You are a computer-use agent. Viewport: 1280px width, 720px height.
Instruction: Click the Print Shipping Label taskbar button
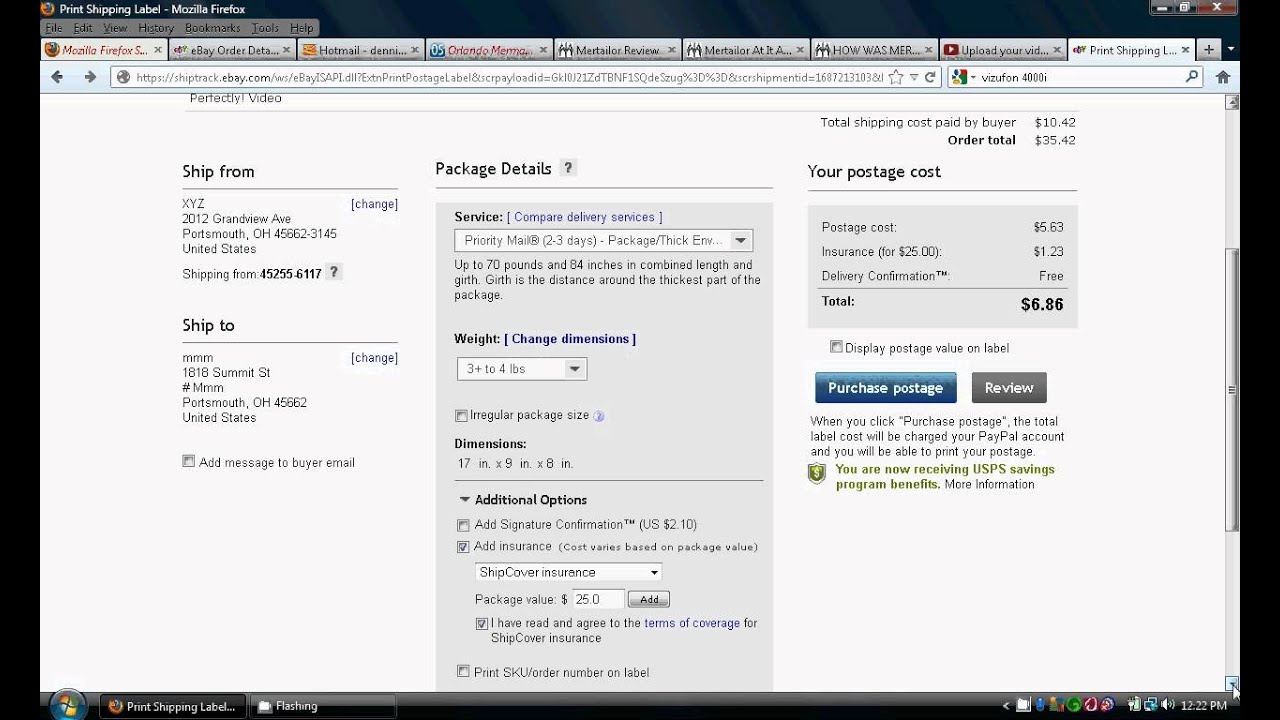(x=172, y=706)
